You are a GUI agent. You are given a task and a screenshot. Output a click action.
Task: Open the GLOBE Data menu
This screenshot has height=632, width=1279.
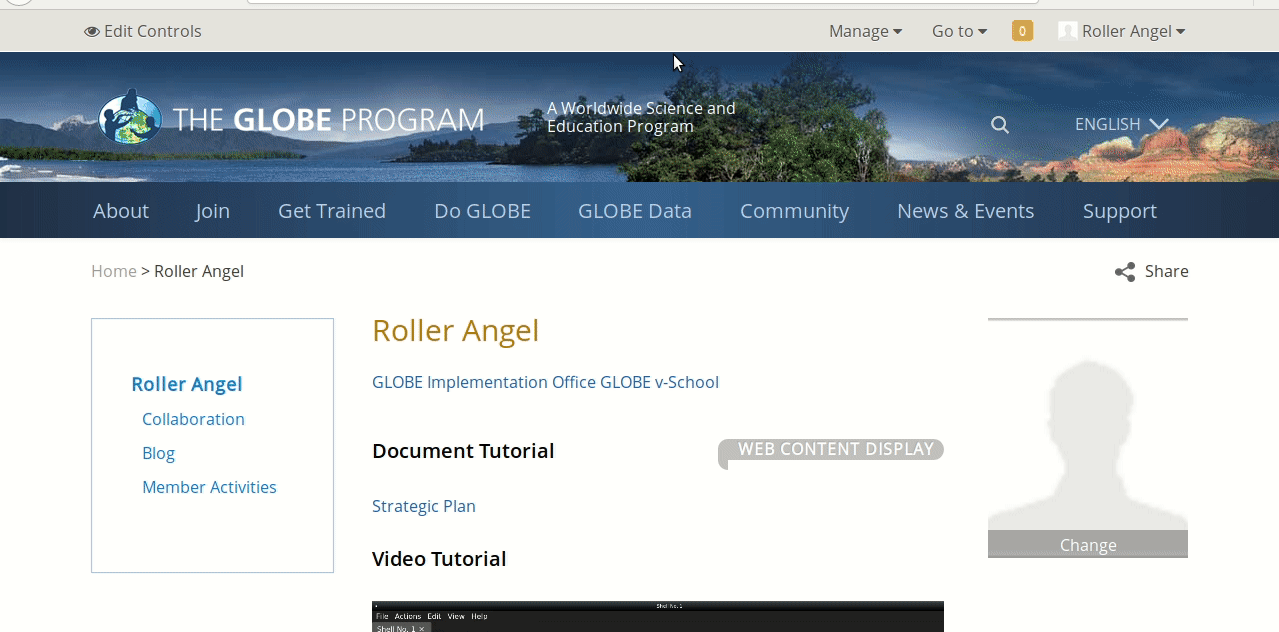(x=635, y=211)
